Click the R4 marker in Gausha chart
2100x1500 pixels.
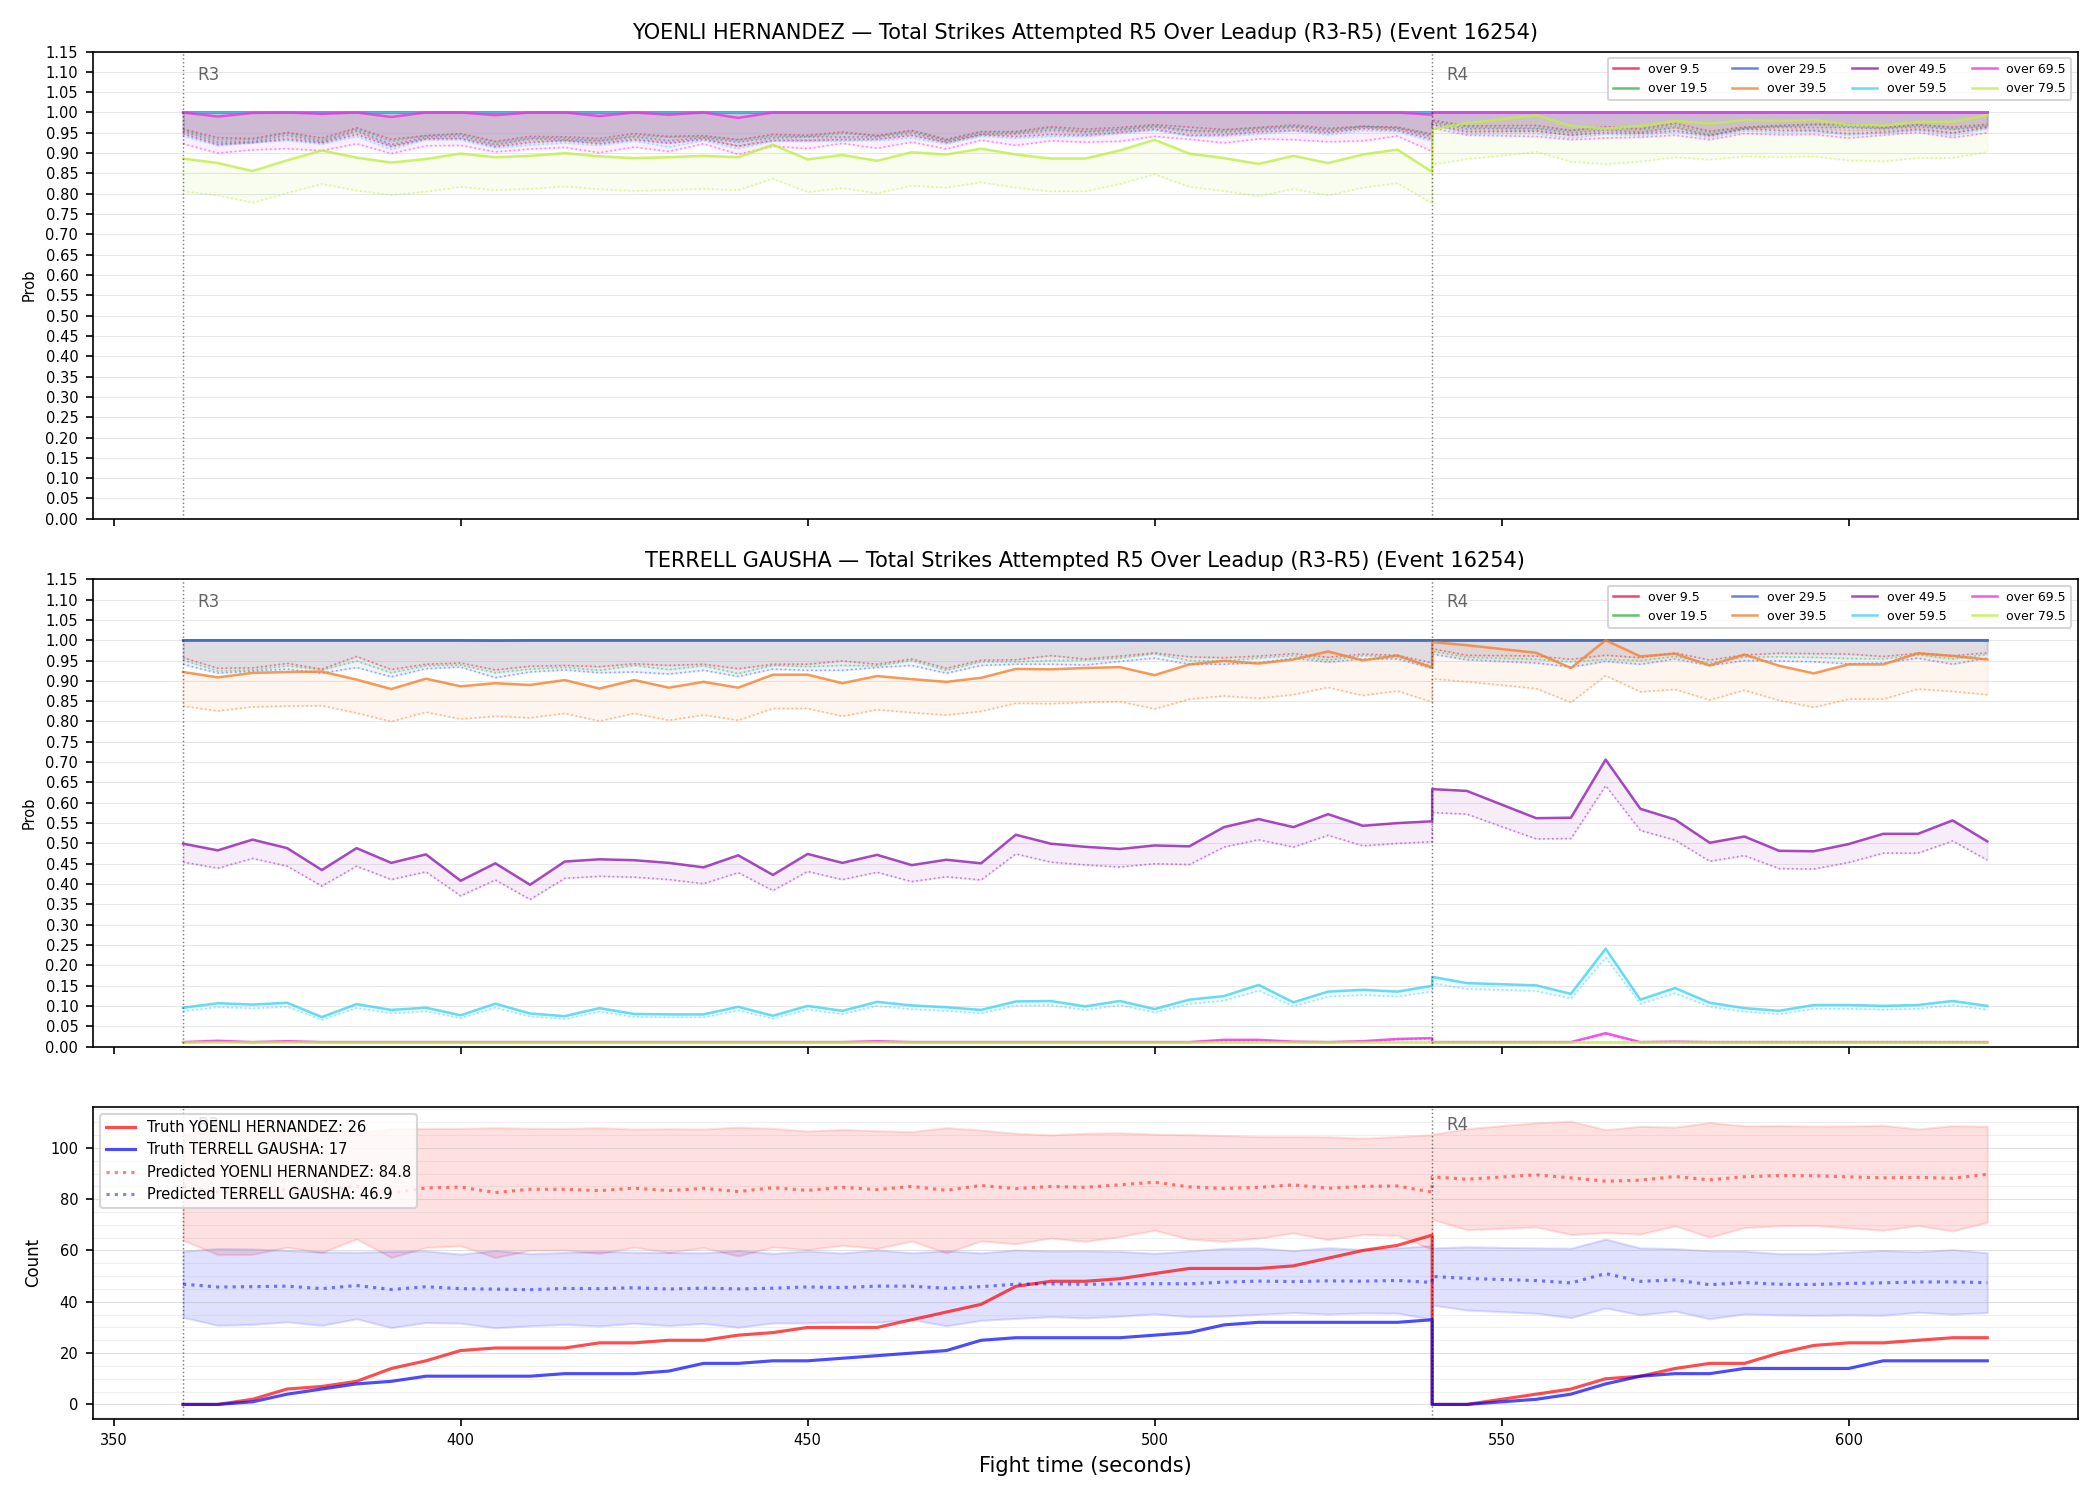click(x=1457, y=601)
